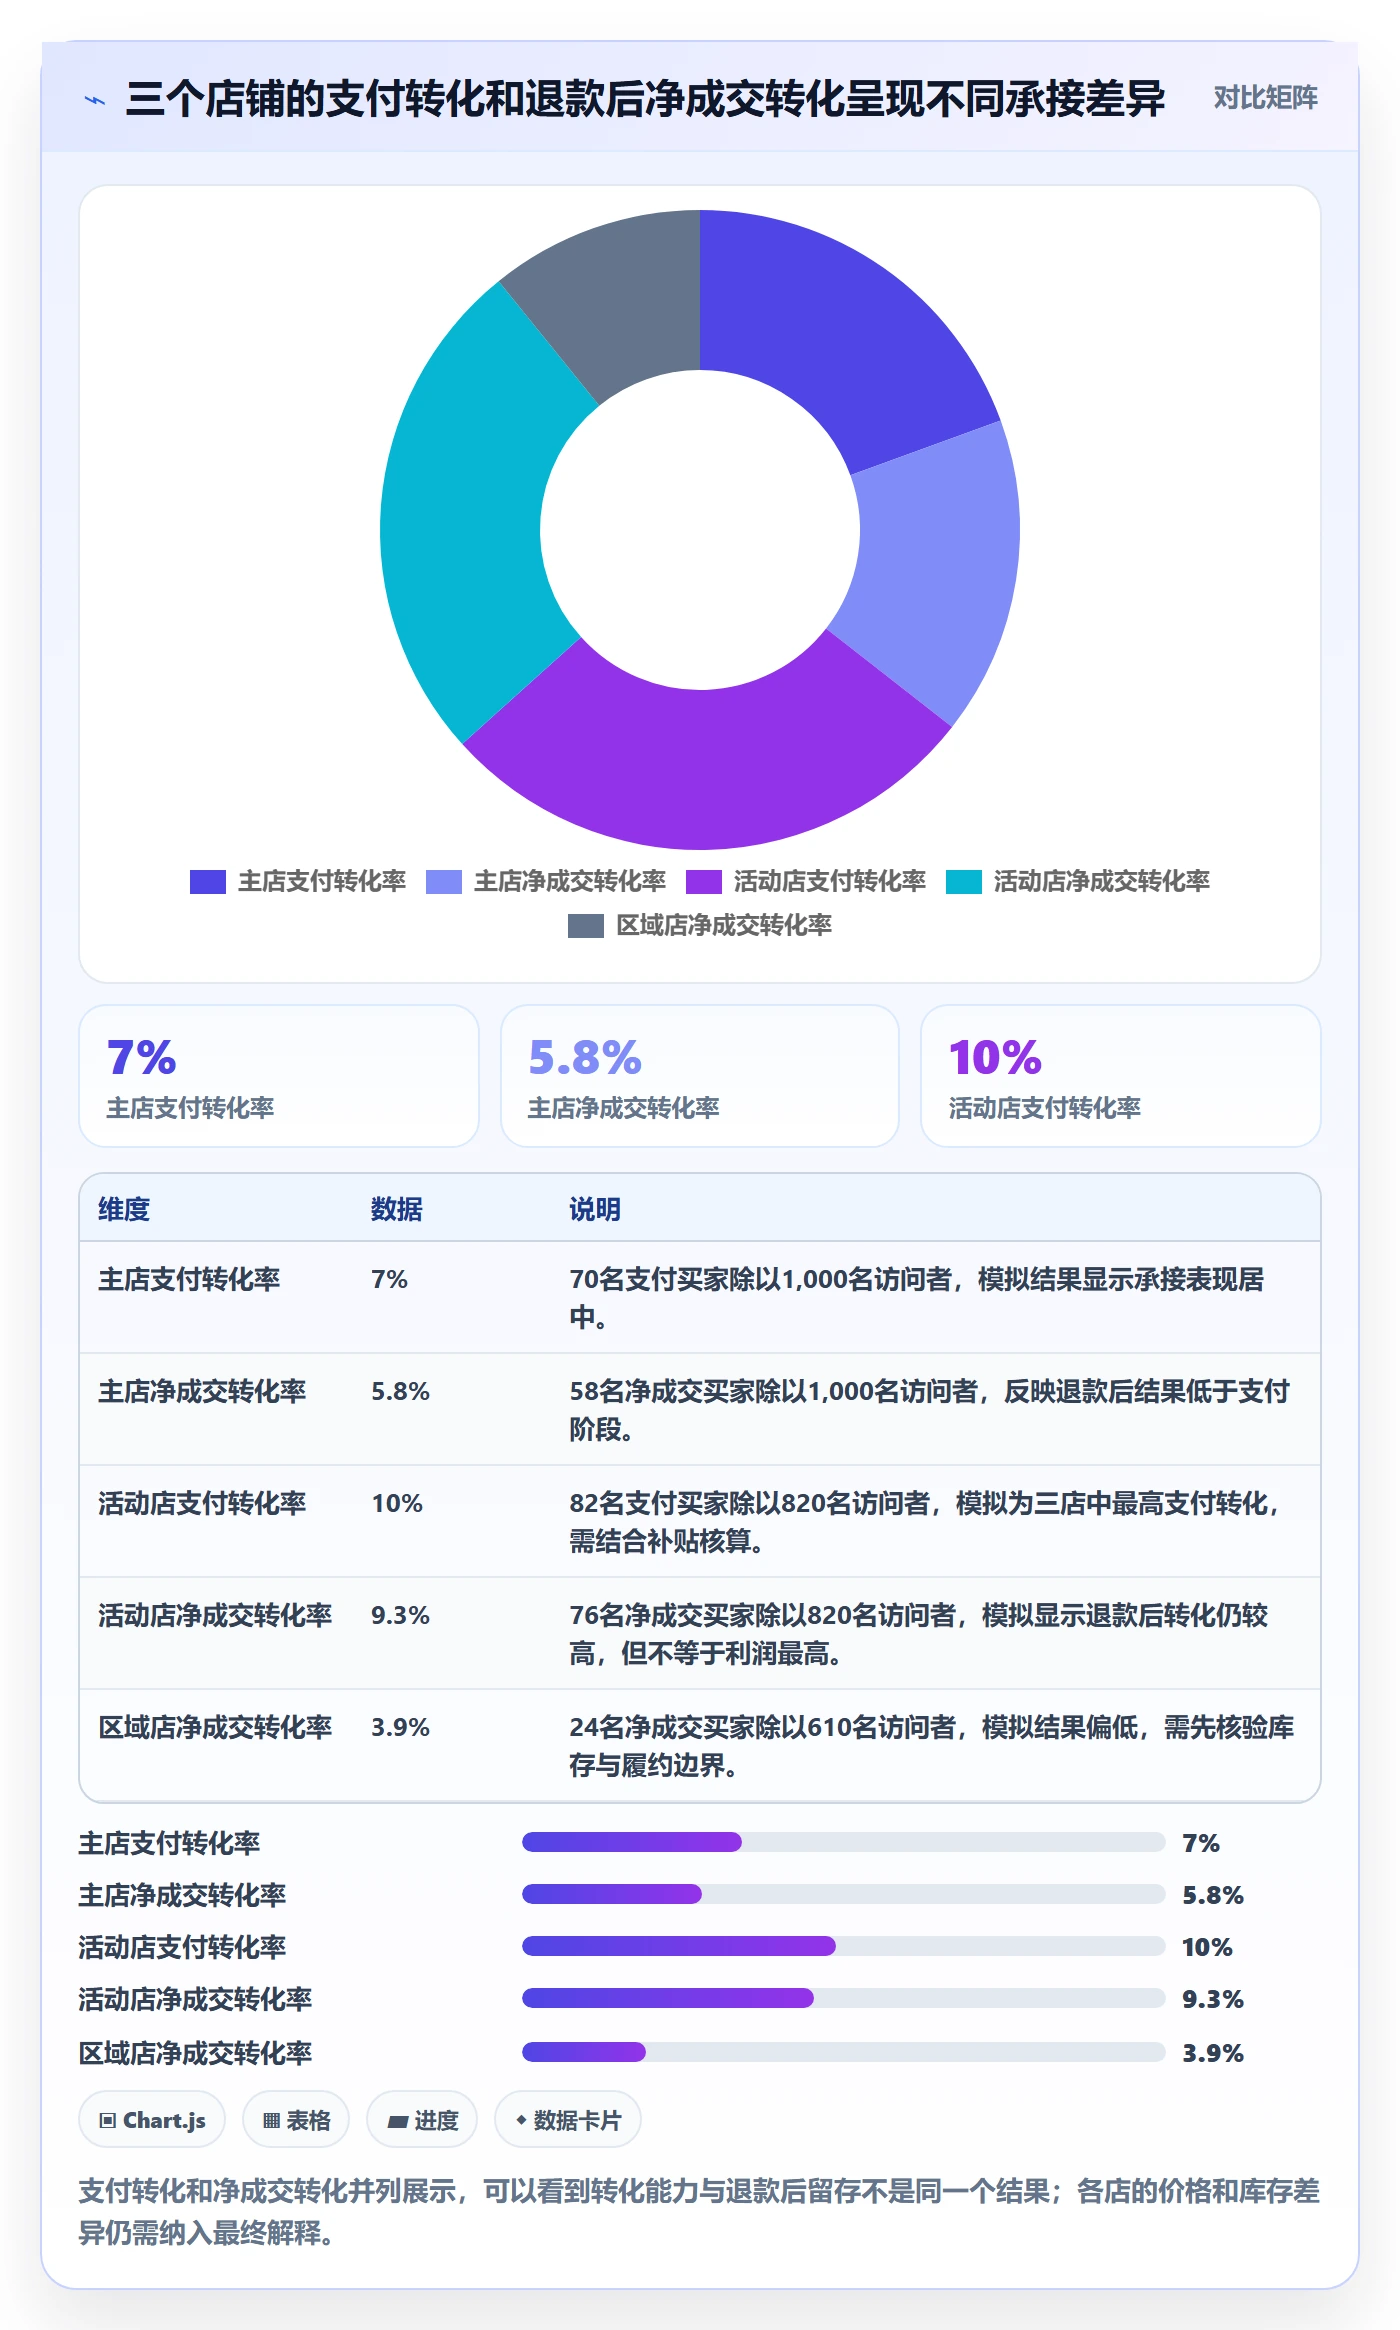Click the 区域店净成交转化率 legend text
The height and width of the screenshot is (2330, 1400).
(x=724, y=926)
